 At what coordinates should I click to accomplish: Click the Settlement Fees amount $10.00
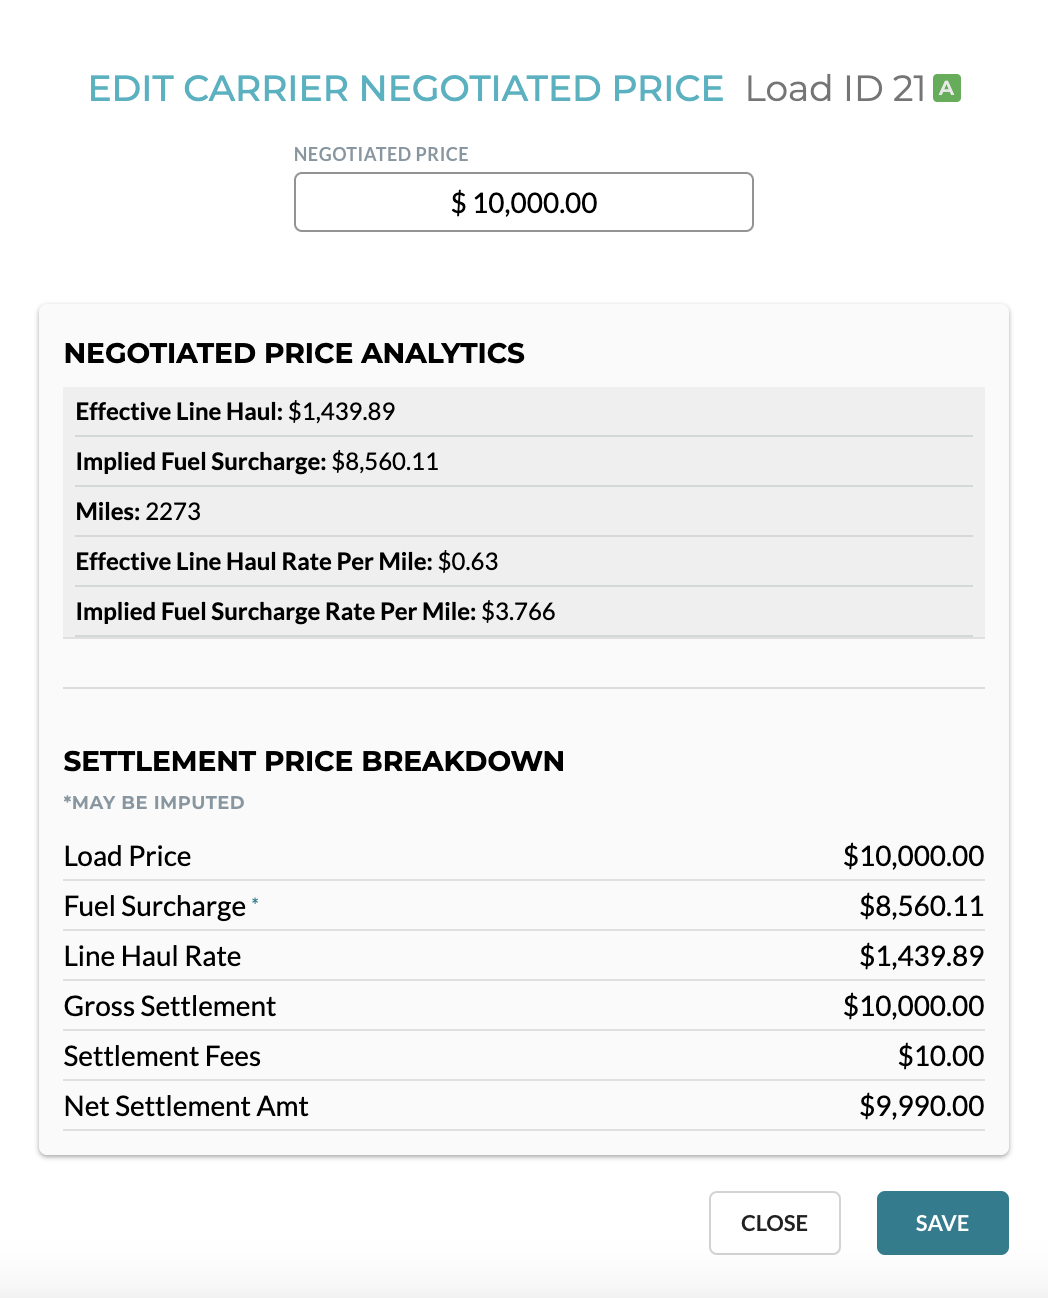[x=940, y=1056]
